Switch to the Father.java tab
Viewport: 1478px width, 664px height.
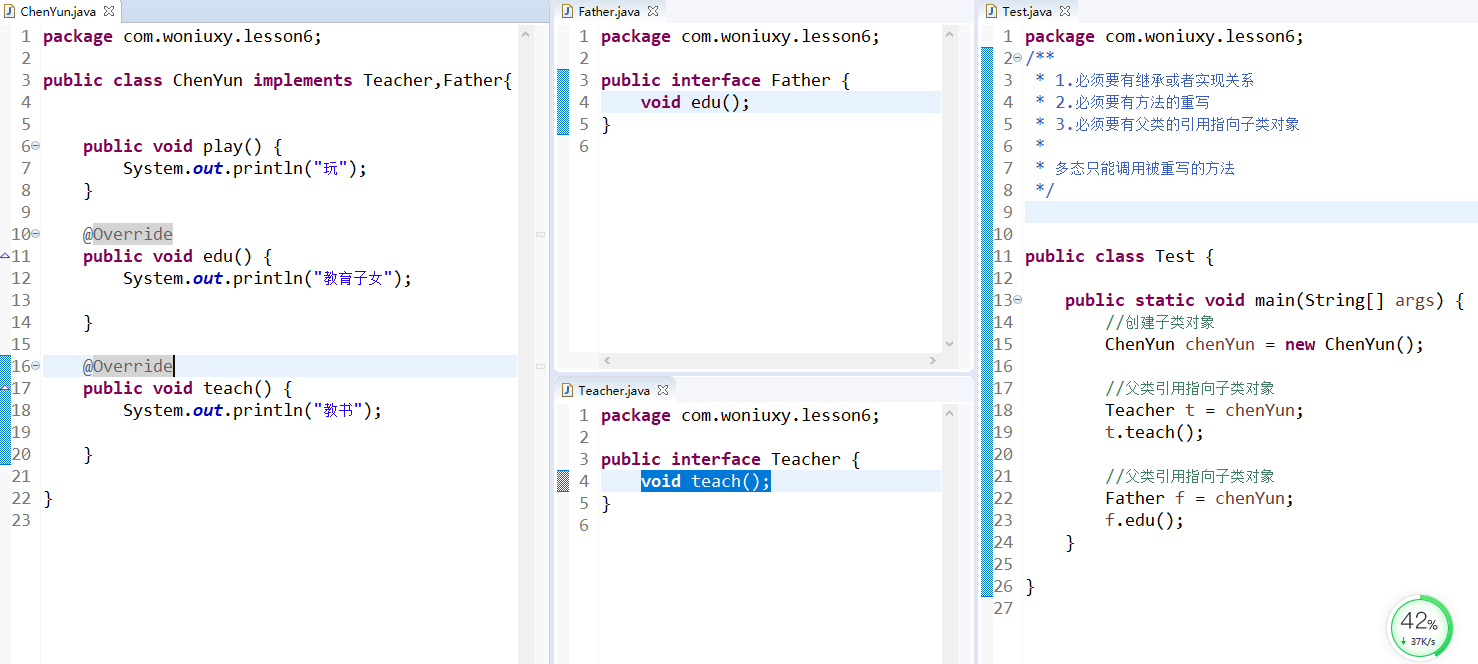(609, 12)
